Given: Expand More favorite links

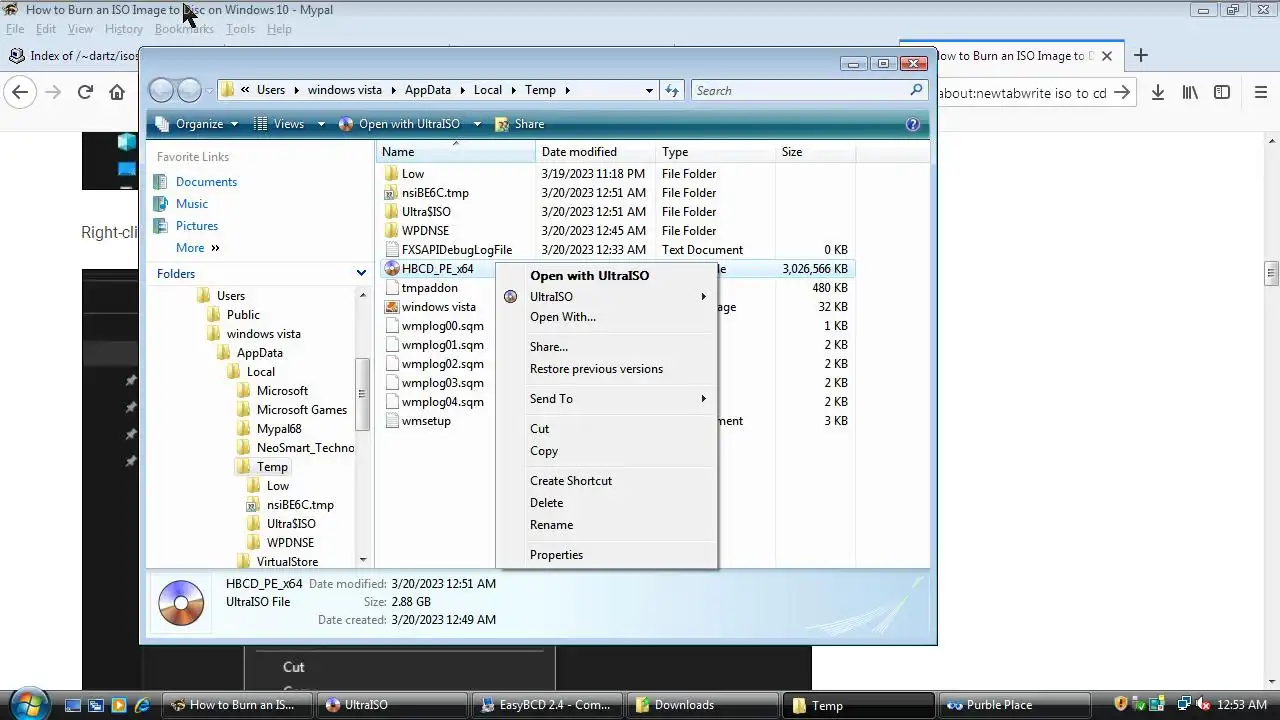Looking at the screenshot, I should click(x=198, y=248).
